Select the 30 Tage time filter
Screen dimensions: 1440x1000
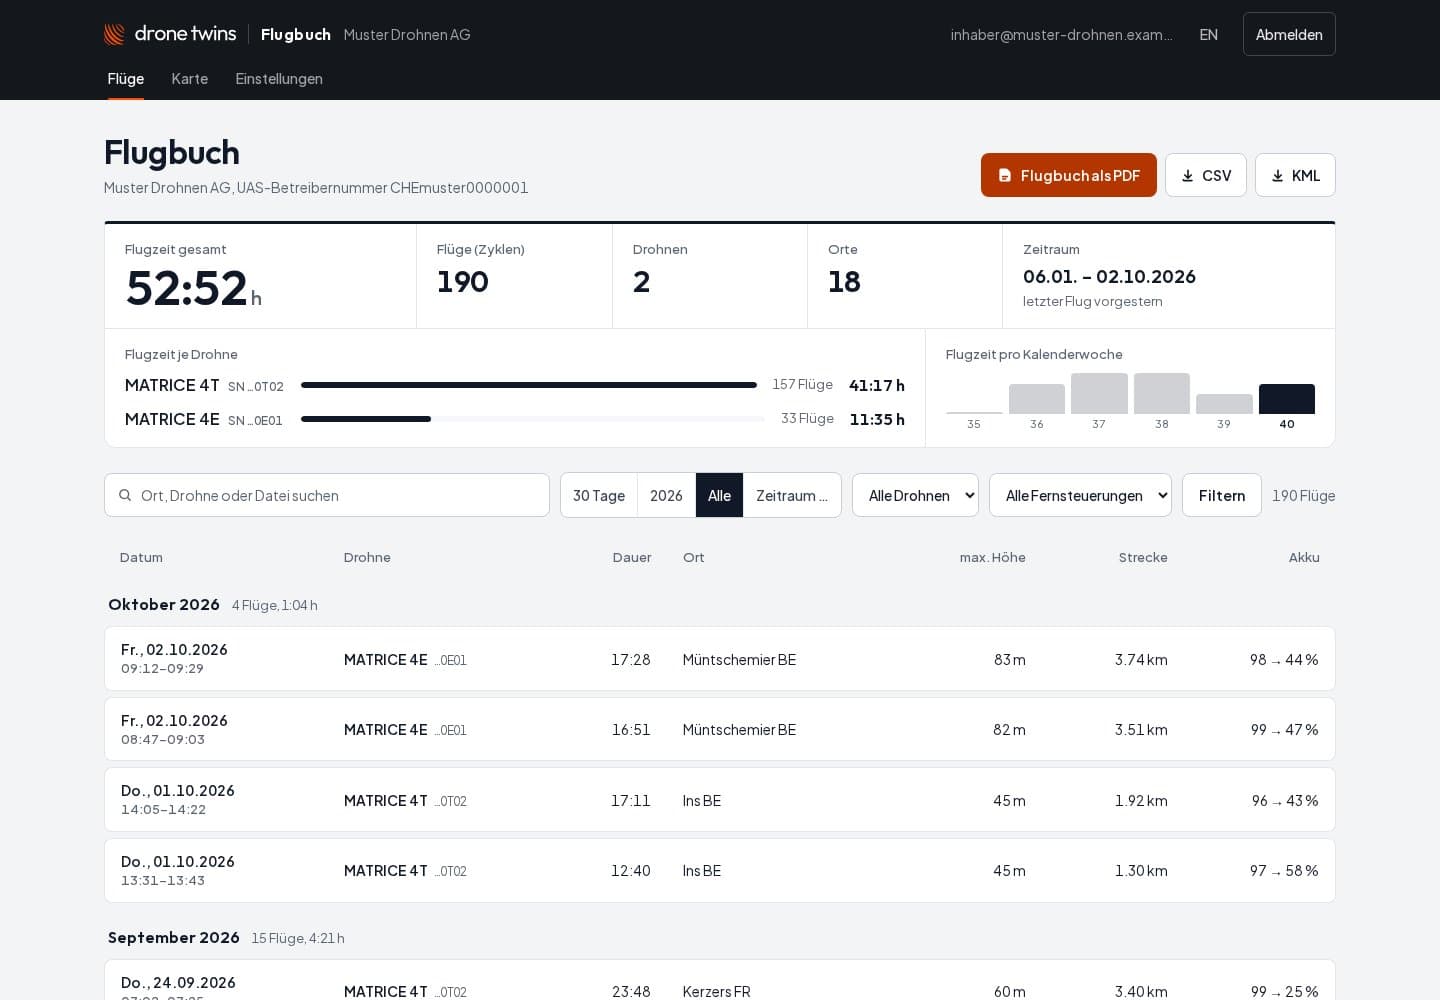point(599,495)
